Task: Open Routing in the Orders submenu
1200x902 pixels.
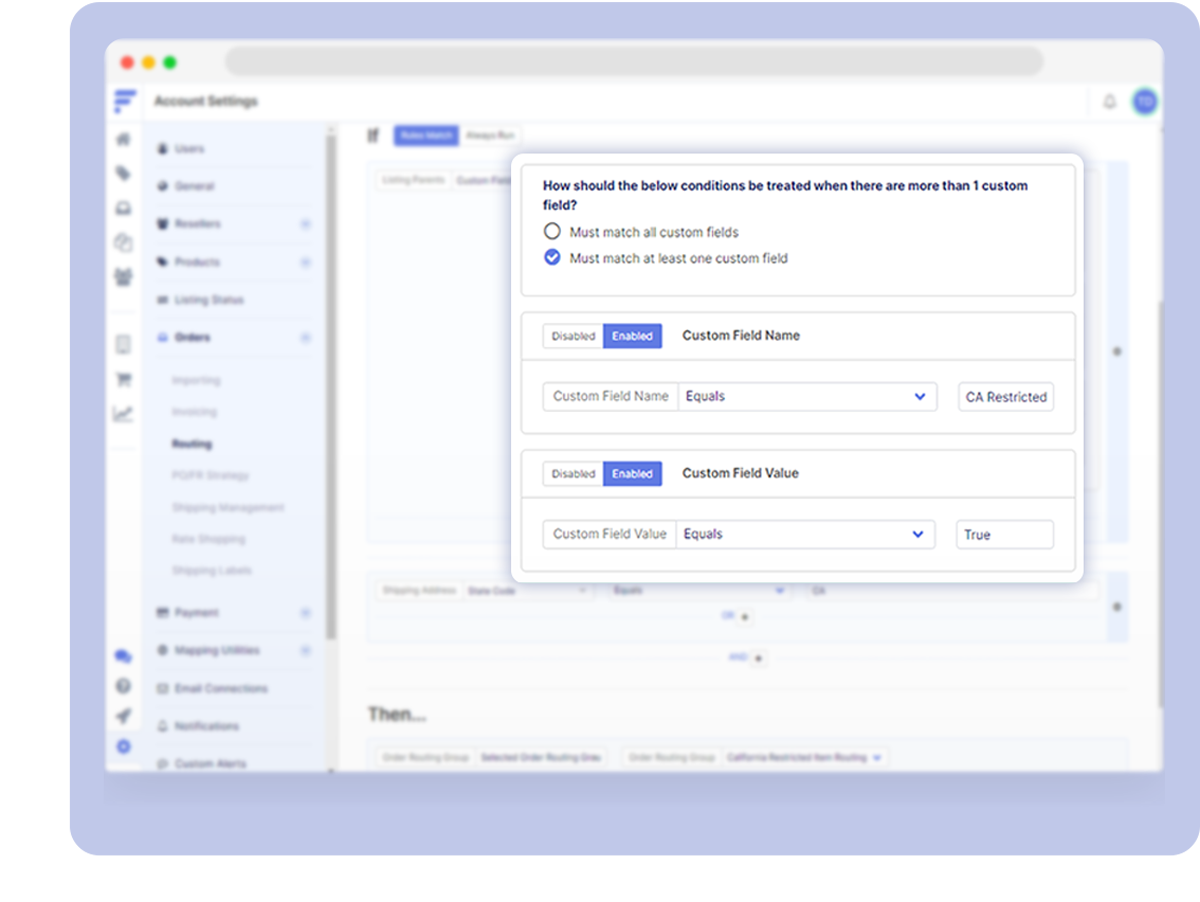Action: pyautogui.click(x=192, y=444)
